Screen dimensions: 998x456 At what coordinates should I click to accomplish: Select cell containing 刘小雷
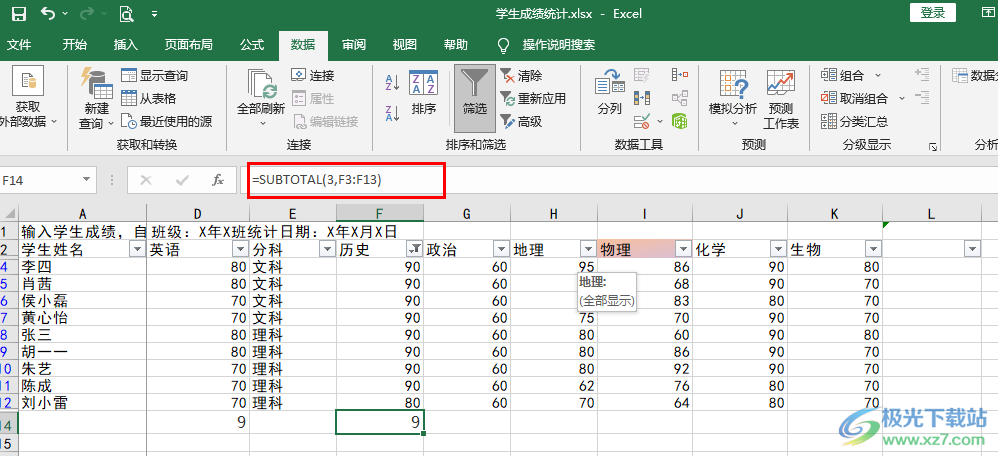click(x=83, y=403)
